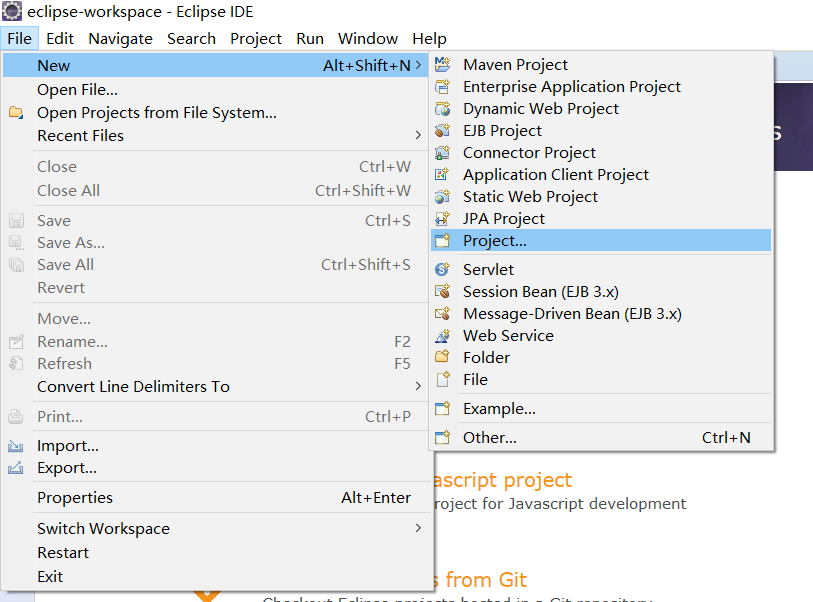Click the File icon in New submenu

coord(442,380)
